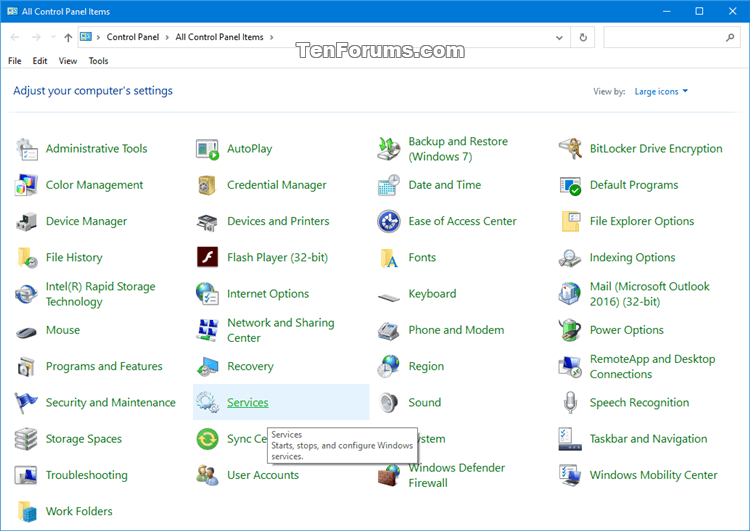Image resolution: width=750 pixels, height=531 pixels.
Task: Open the View menu
Action: tap(68, 61)
